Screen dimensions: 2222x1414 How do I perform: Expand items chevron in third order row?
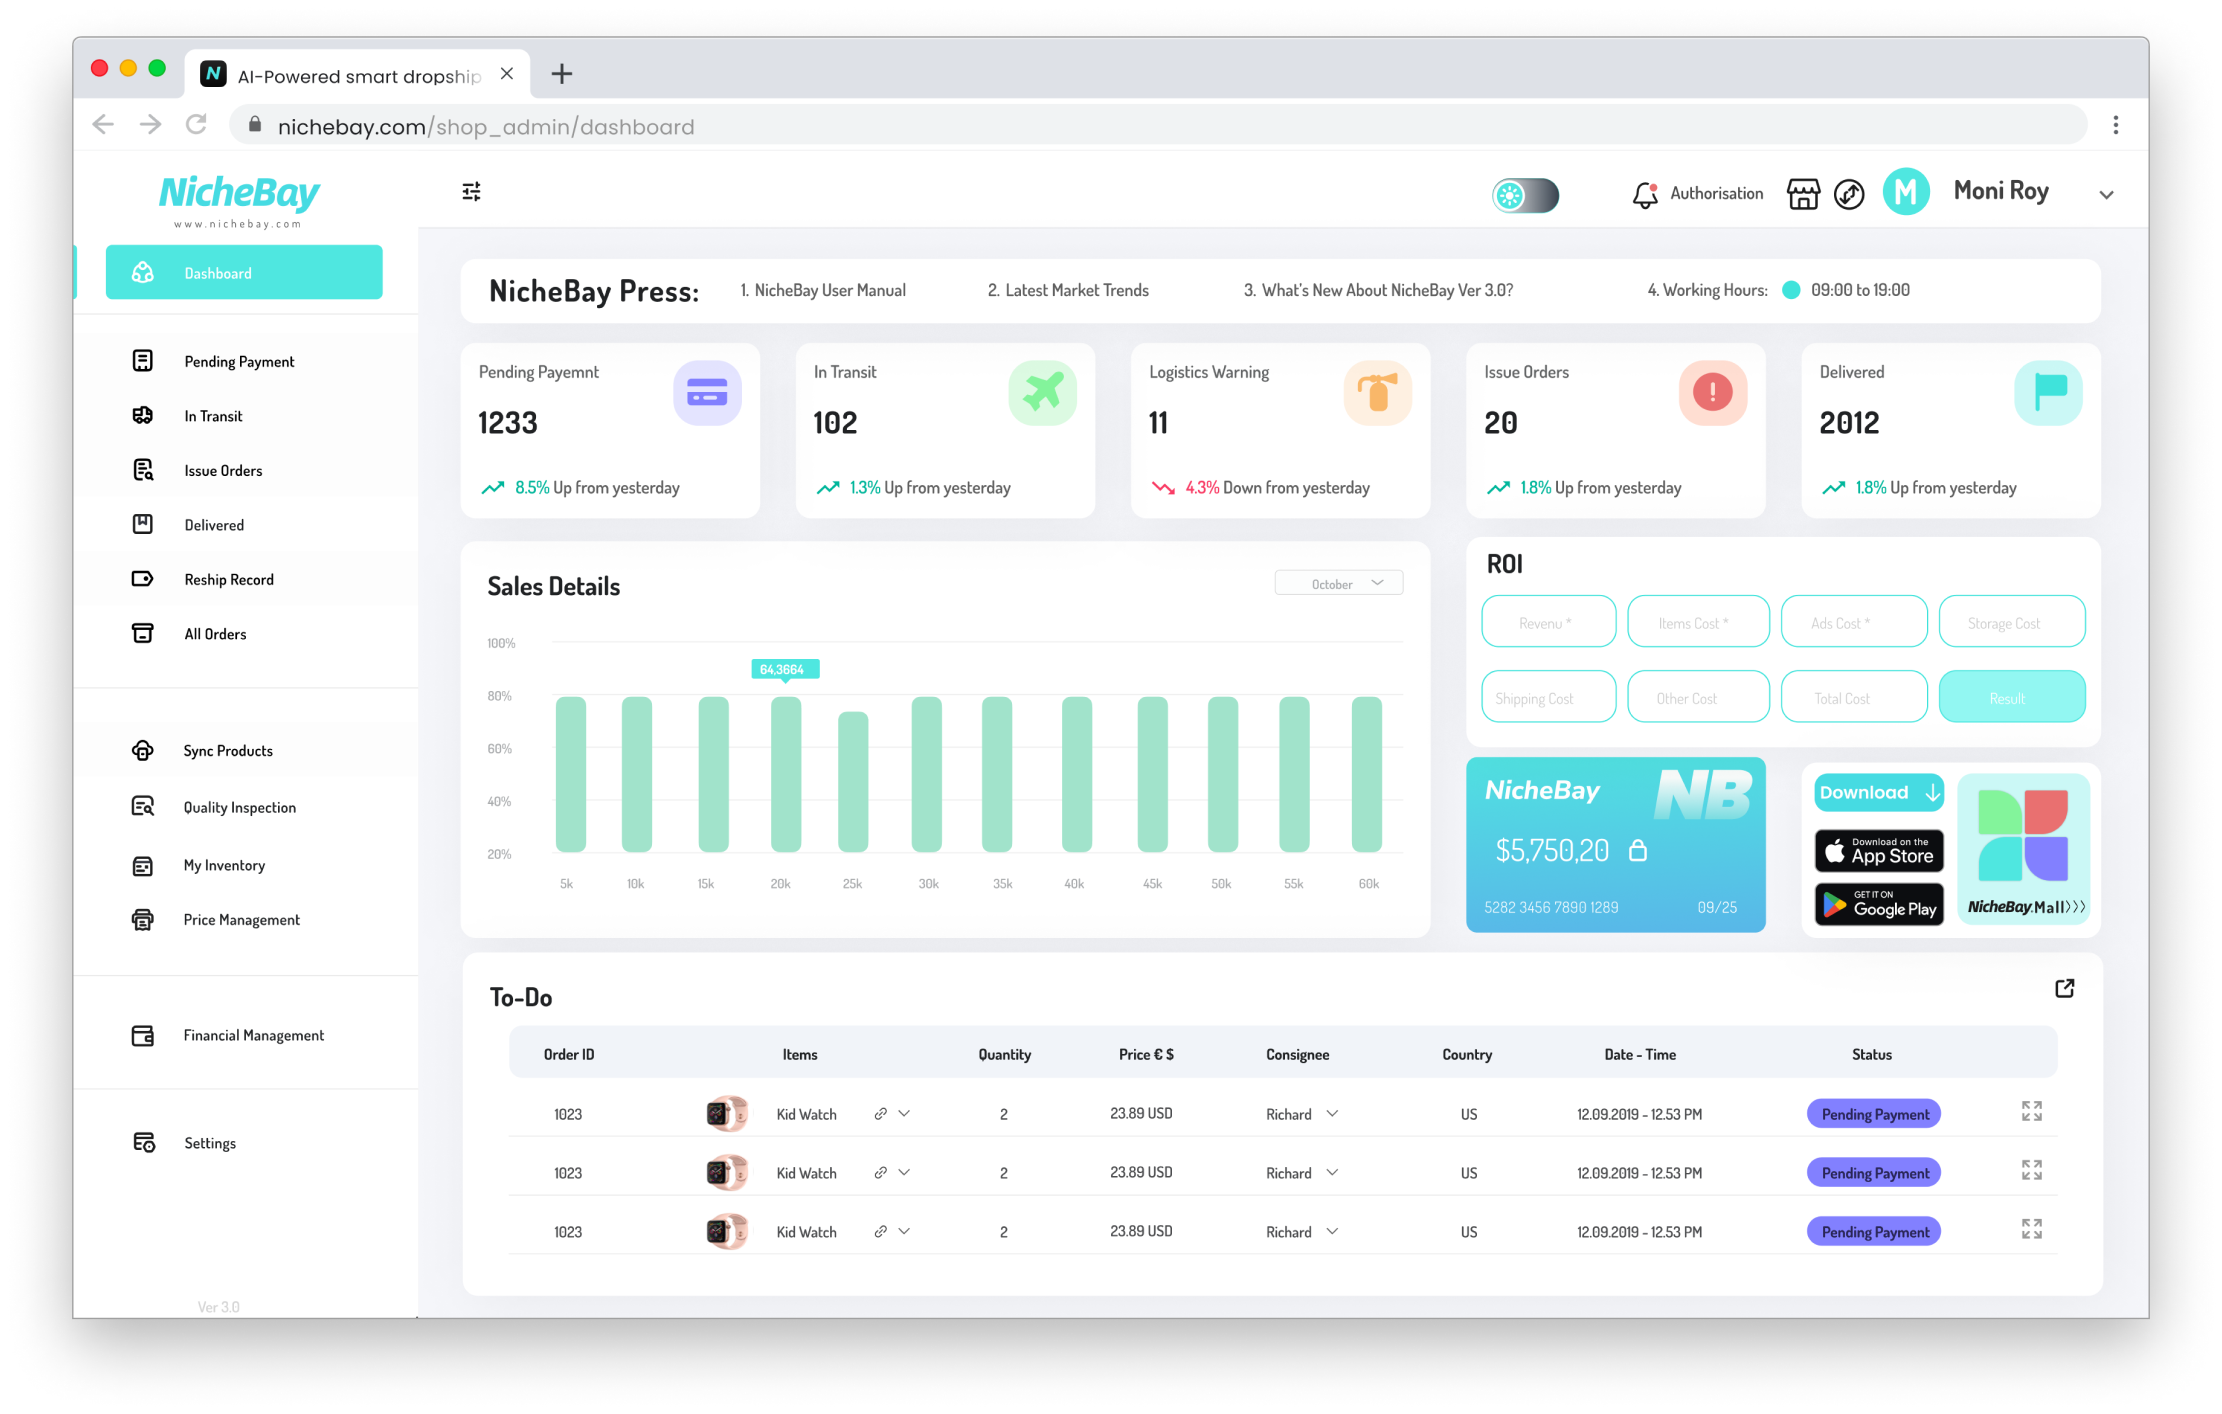coord(904,1231)
